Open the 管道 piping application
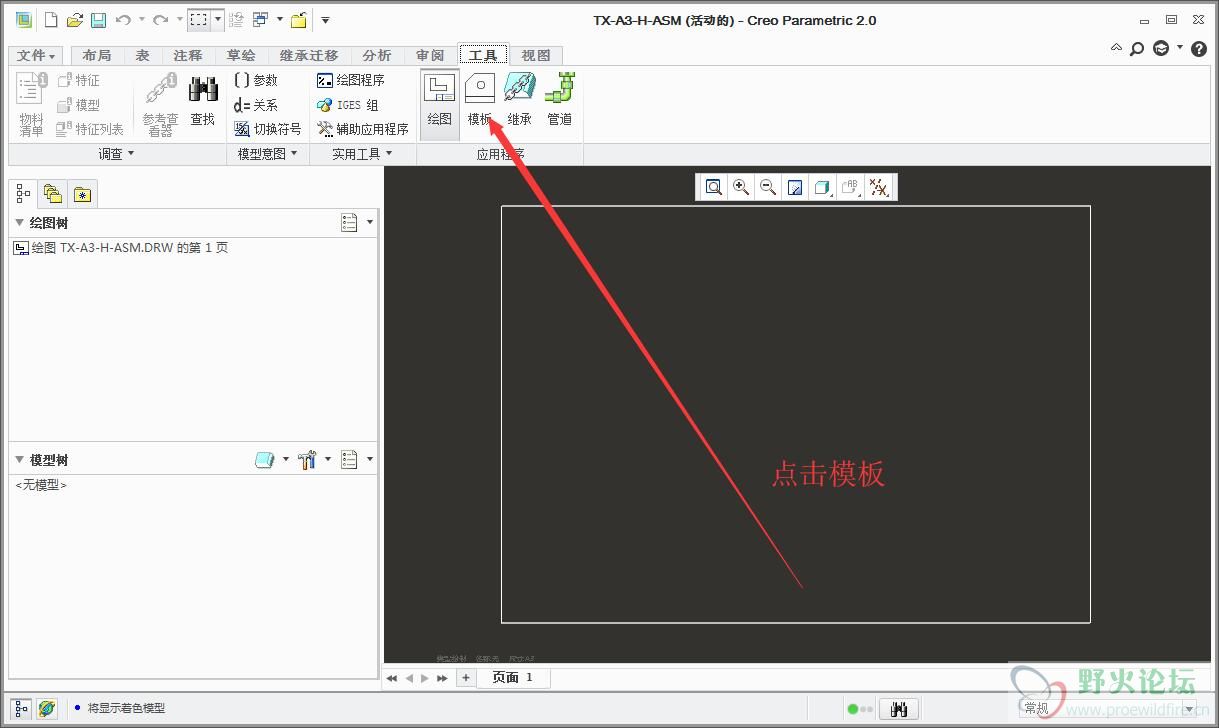The image size is (1219, 728). pyautogui.click(x=560, y=100)
